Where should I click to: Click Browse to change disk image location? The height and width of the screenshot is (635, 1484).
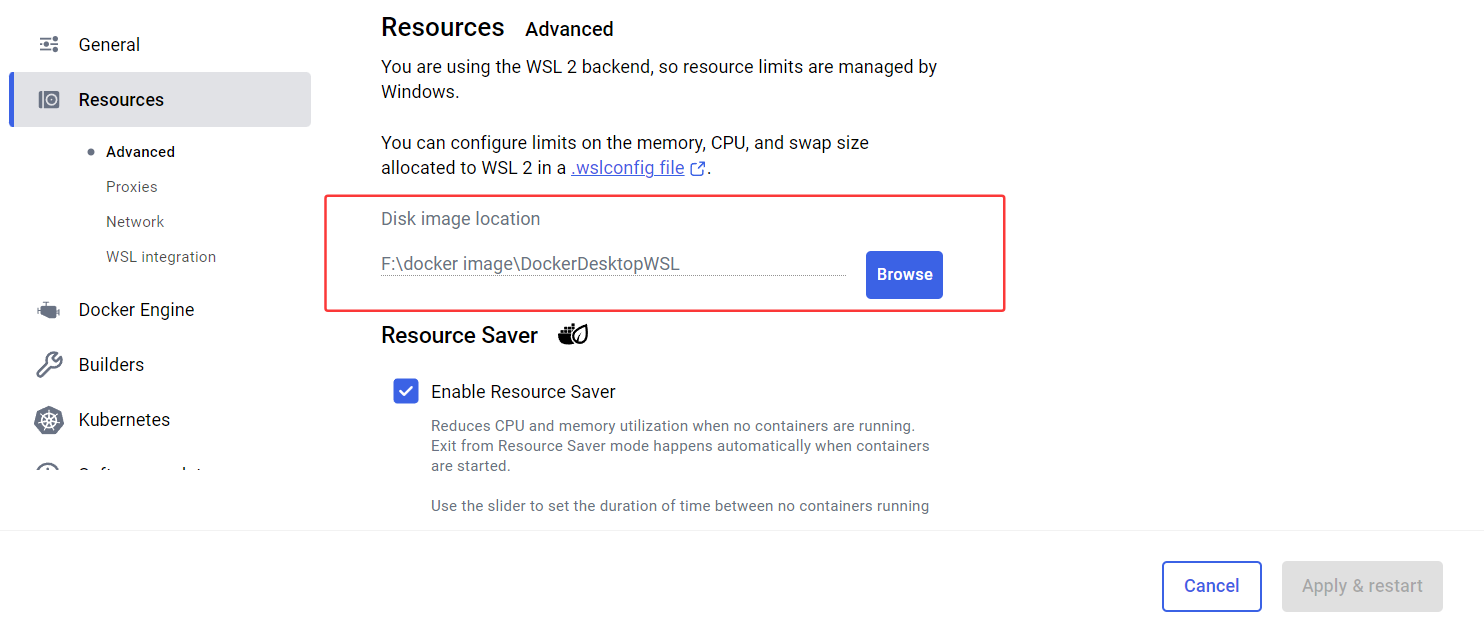coord(904,275)
